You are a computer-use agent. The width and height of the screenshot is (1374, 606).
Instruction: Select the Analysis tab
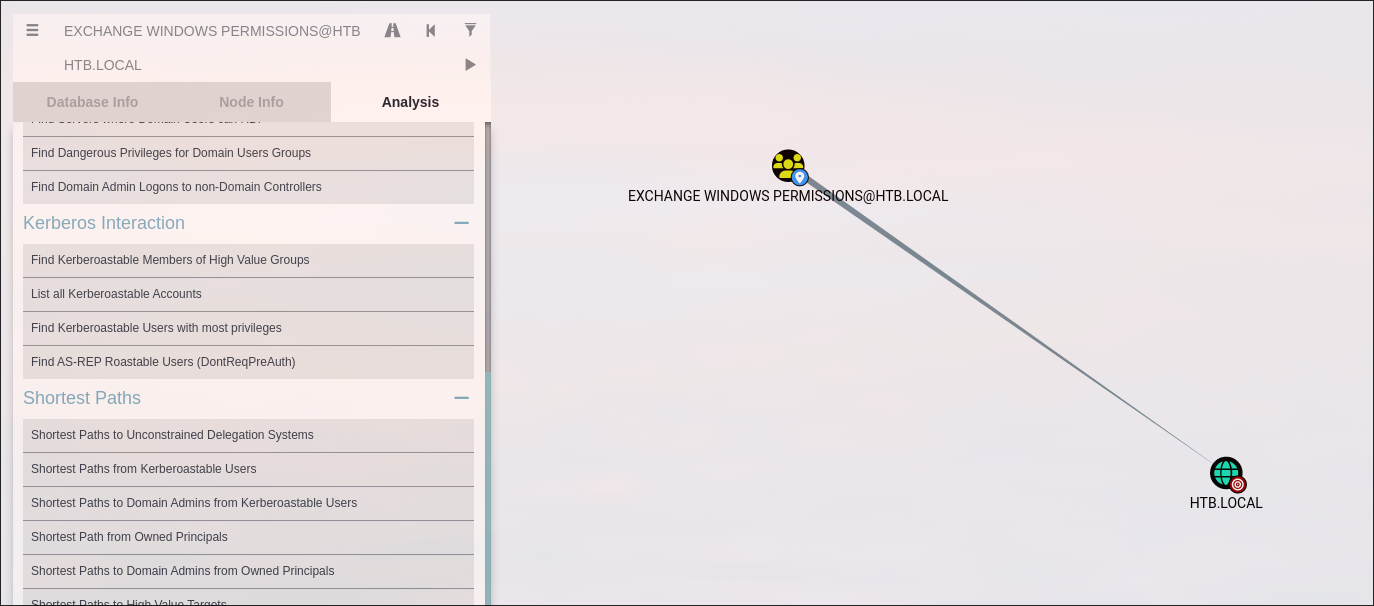click(x=410, y=102)
